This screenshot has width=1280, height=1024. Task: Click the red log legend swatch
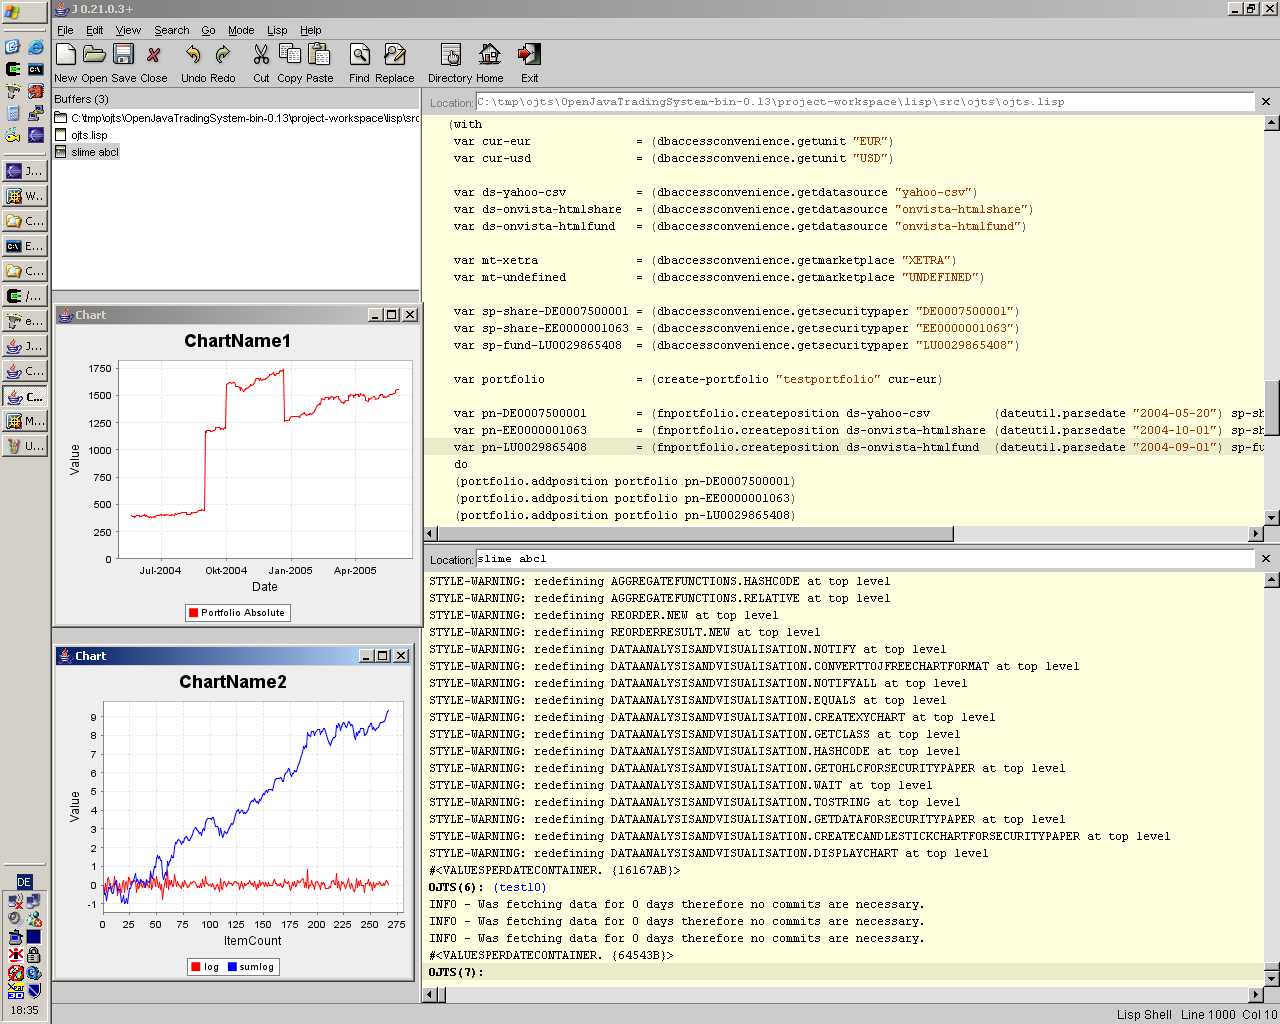coord(196,967)
